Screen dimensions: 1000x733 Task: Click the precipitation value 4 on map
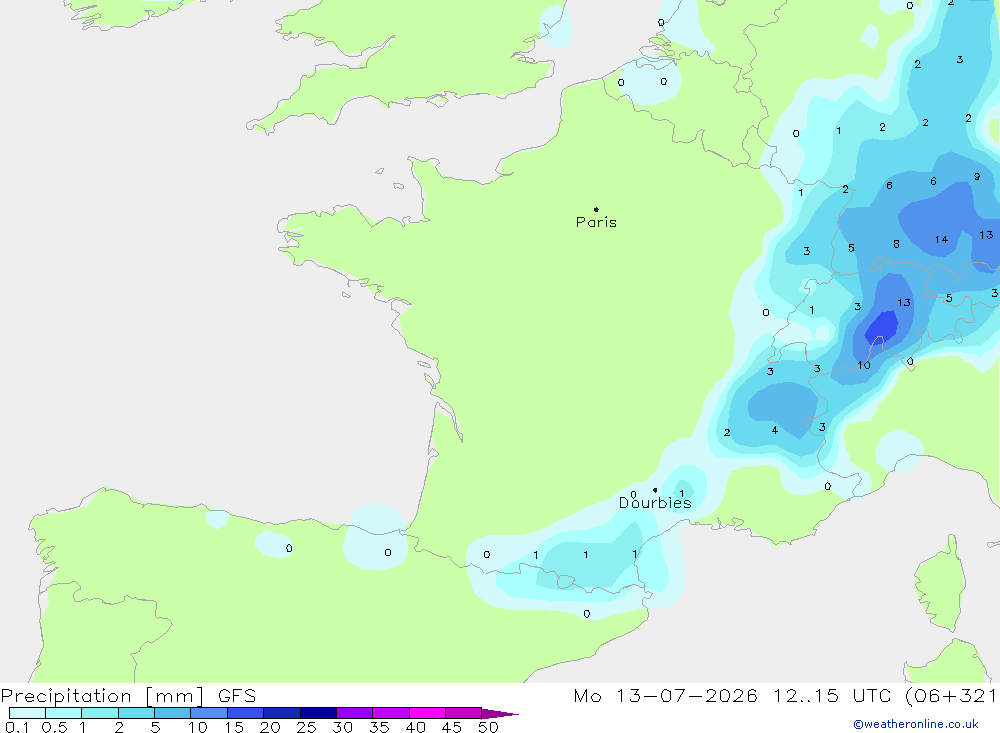point(775,431)
